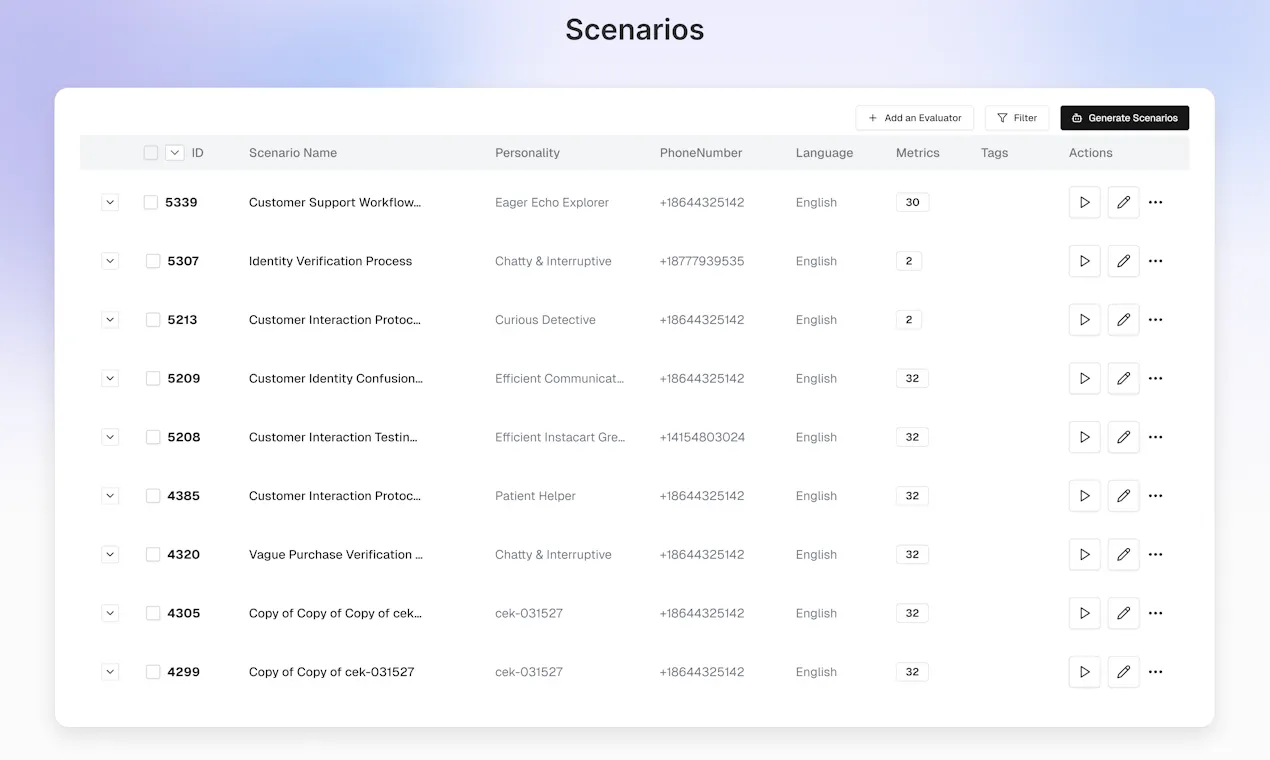
Task: Click the 30 metrics badge for scenario 5339
Action: point(912,202)
